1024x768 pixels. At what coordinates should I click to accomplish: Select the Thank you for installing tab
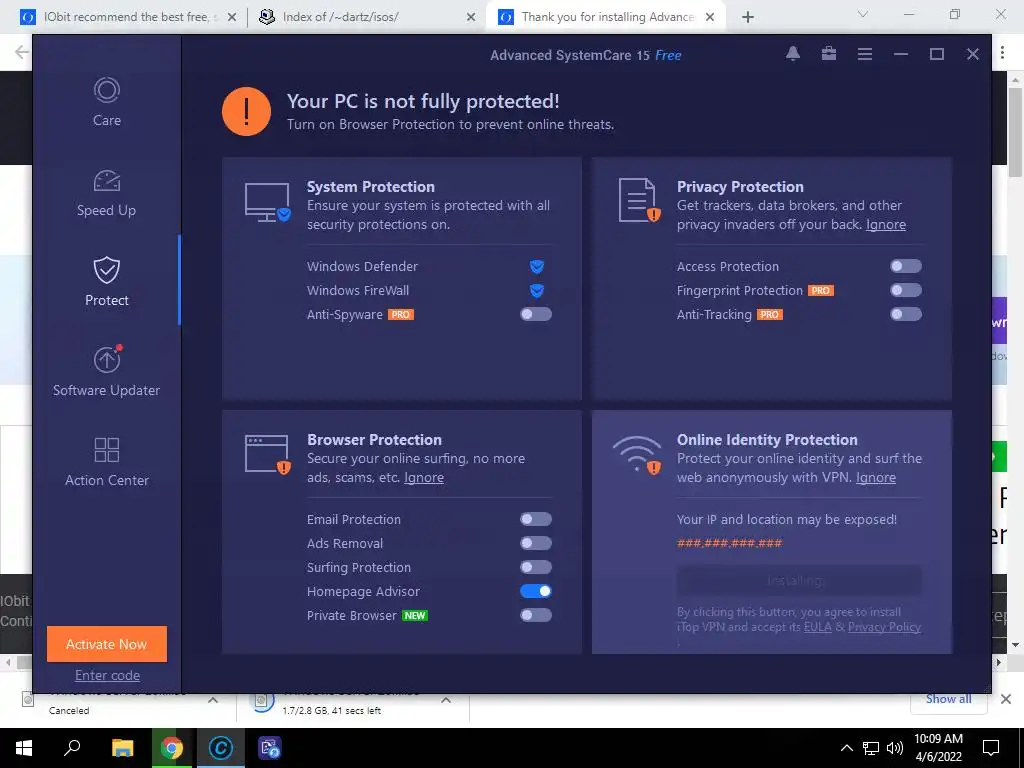coord(606,17)
